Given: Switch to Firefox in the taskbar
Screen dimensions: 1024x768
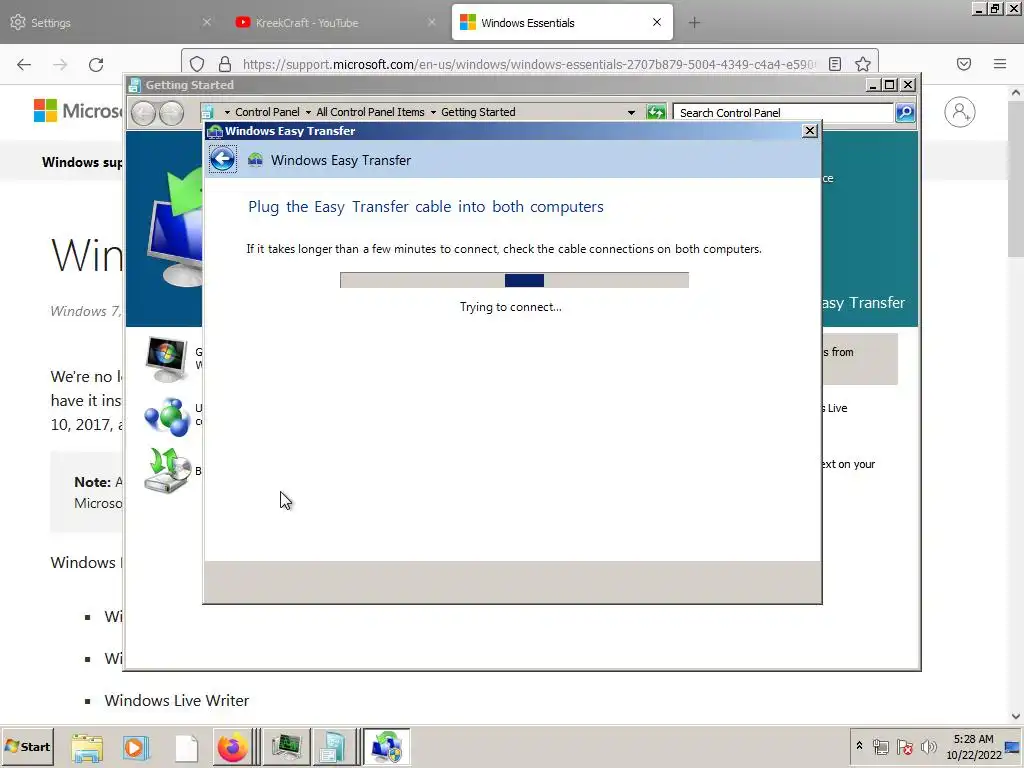Looking at the screenshot, I should (232, 747).
